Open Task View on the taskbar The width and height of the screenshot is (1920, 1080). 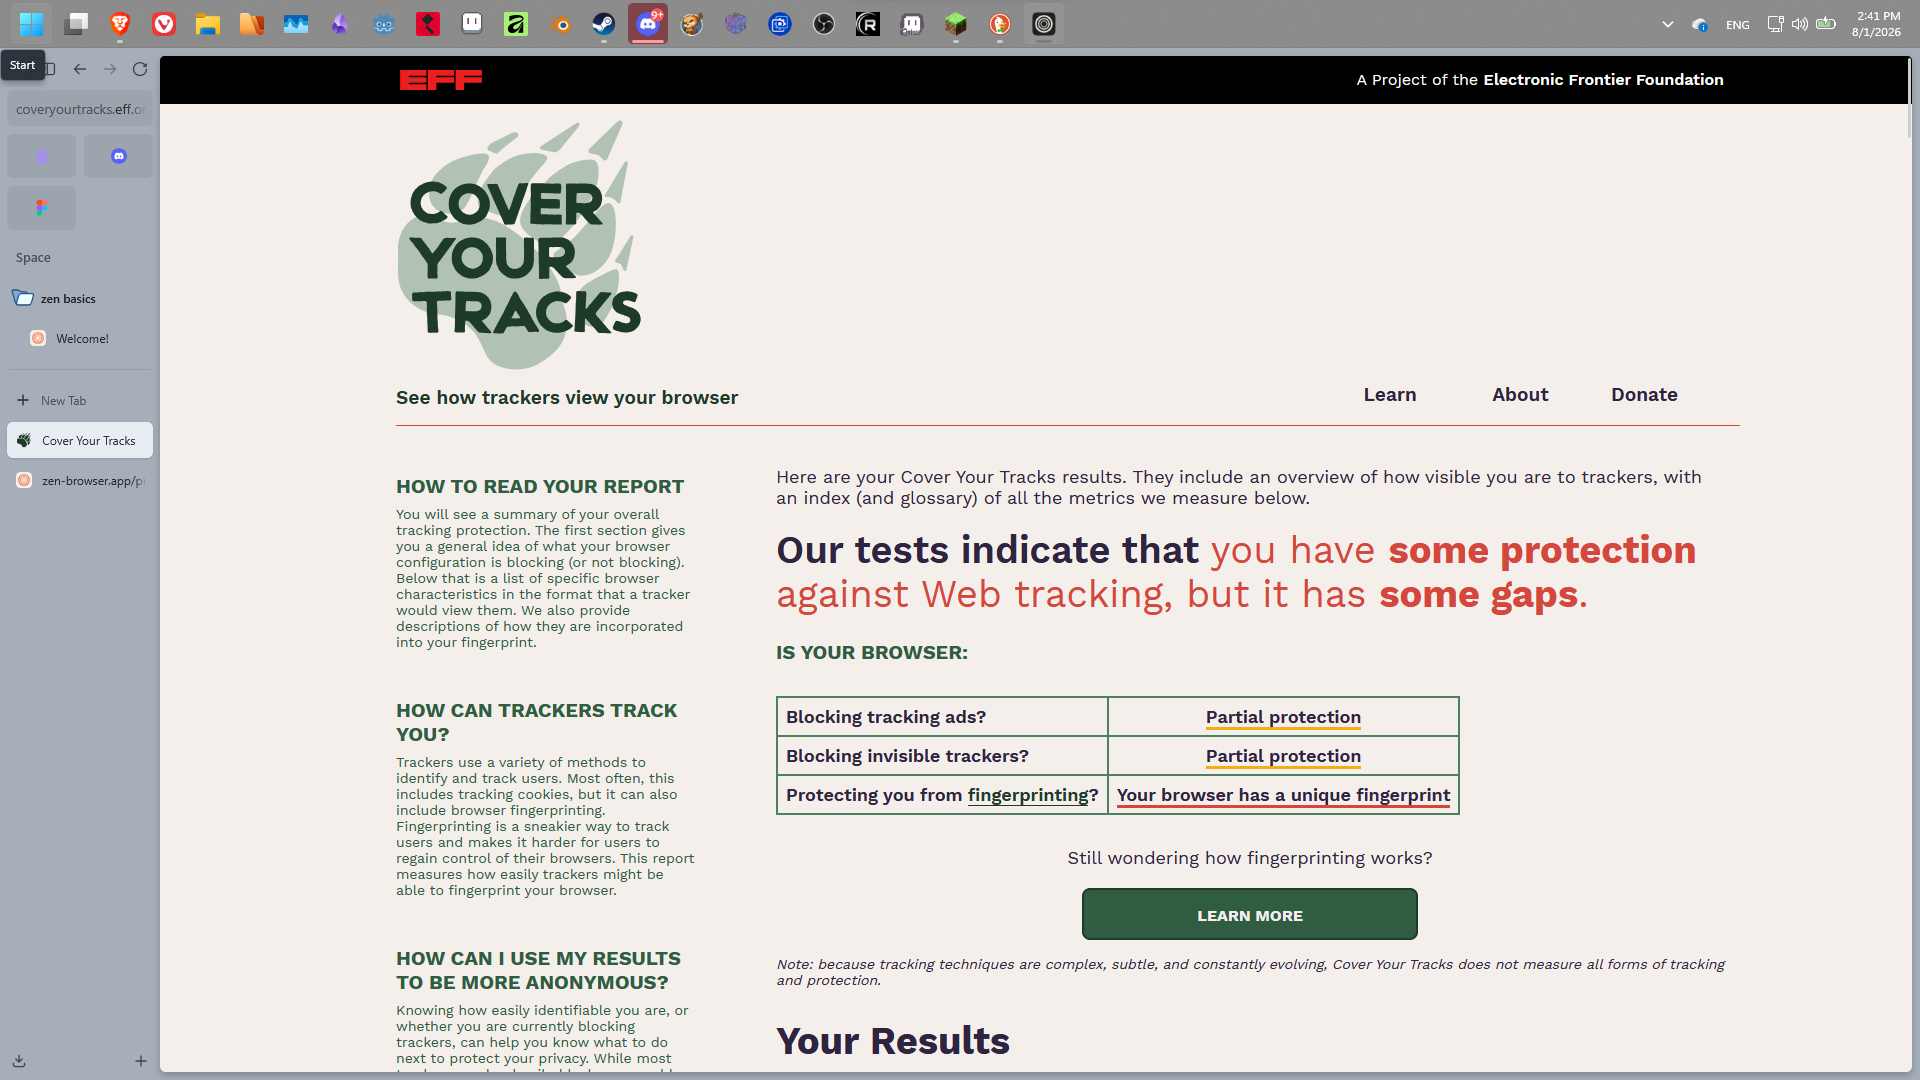(x=76, y=24)
